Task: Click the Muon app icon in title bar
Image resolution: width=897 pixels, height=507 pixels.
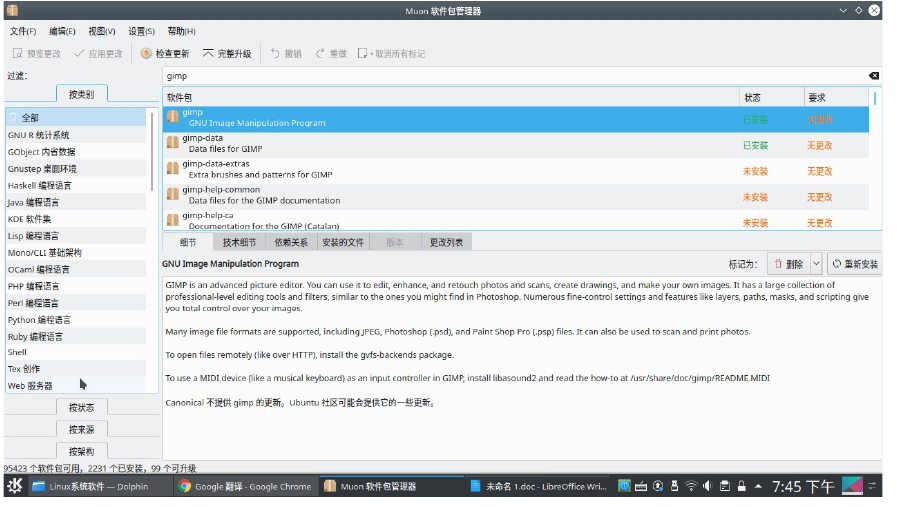Action: (13, 10)
